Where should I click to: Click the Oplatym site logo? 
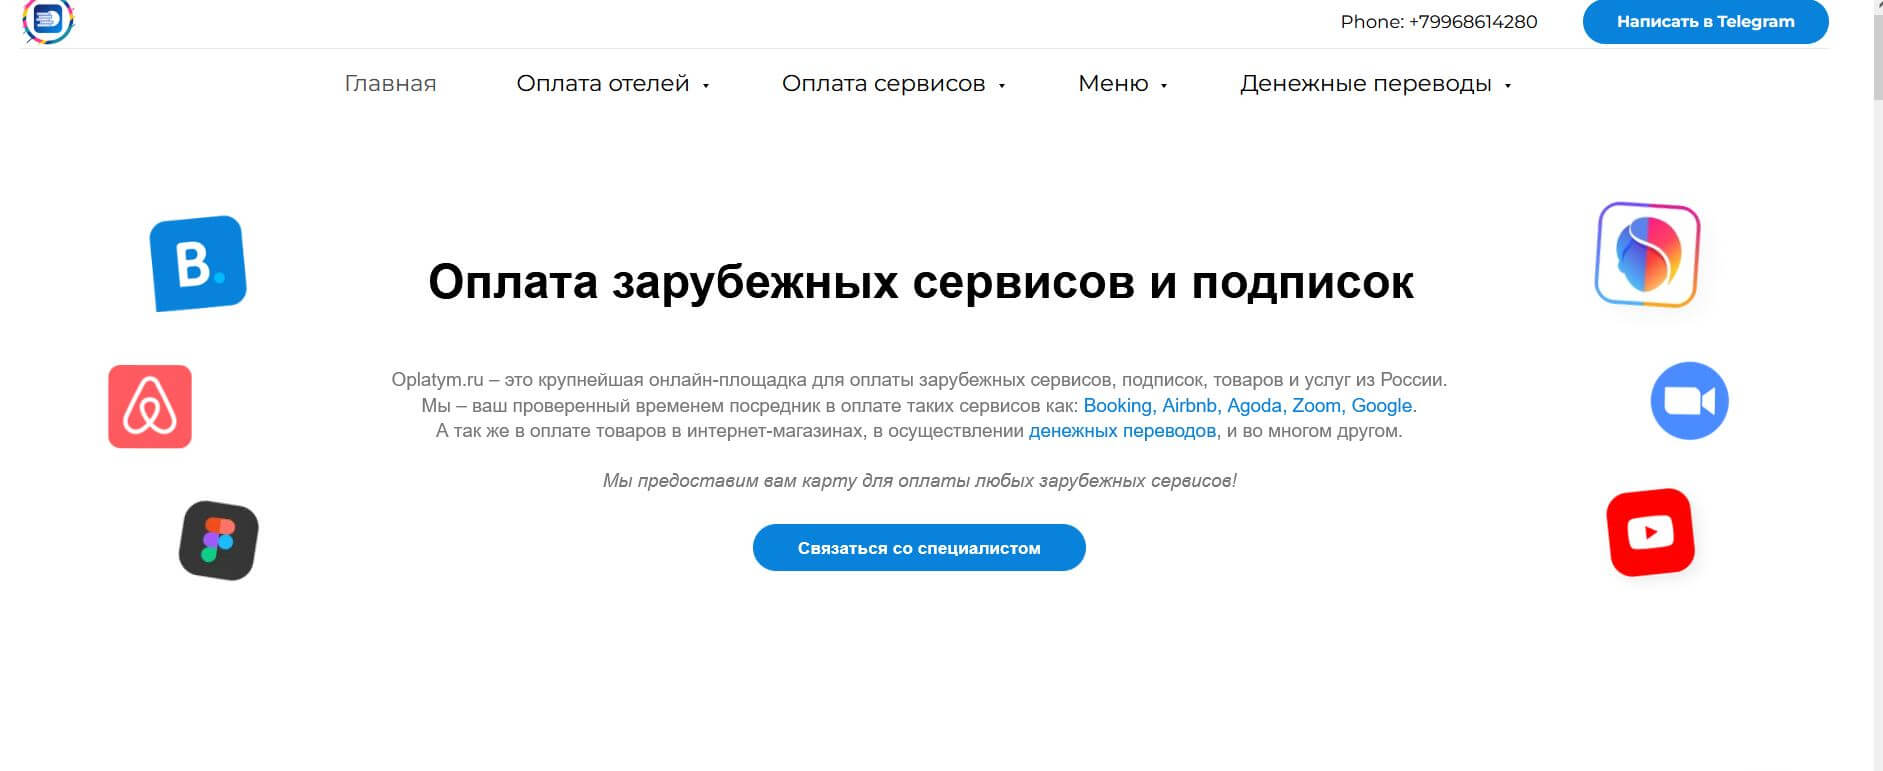coord(48,20)
